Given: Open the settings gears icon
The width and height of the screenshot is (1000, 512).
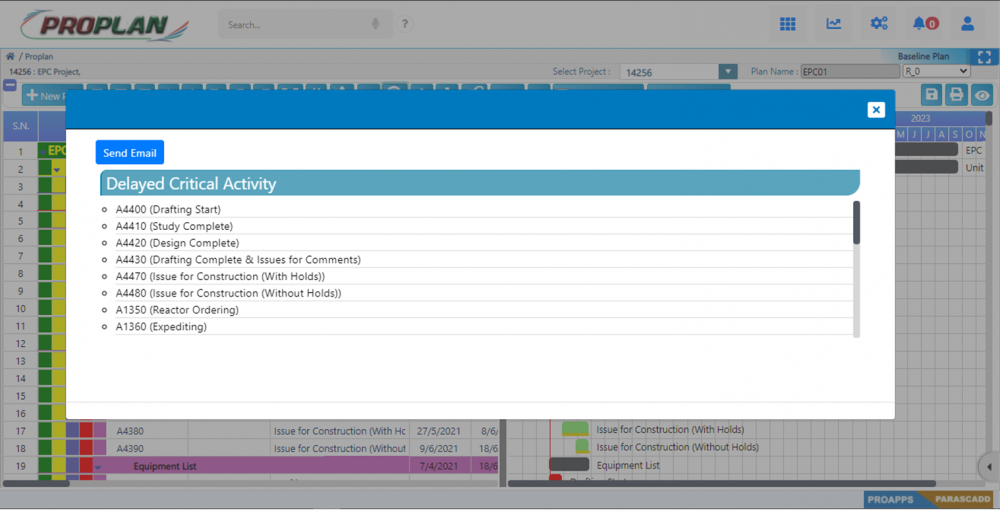Looking at the screenshot, I should tap(879, 24).
